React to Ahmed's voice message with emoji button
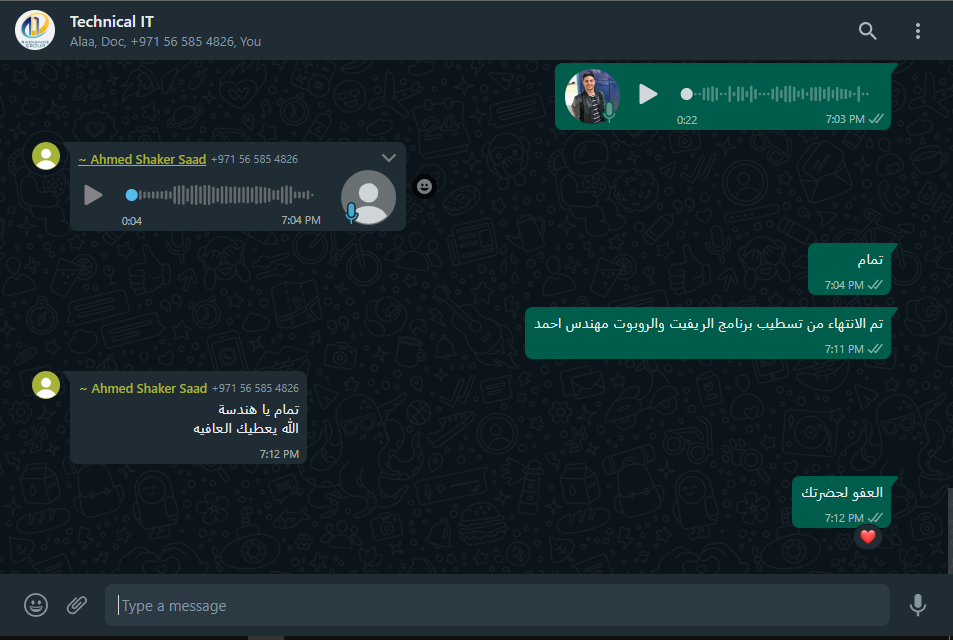Viewport: 953px width, 640px height. (x=424, y=187)
